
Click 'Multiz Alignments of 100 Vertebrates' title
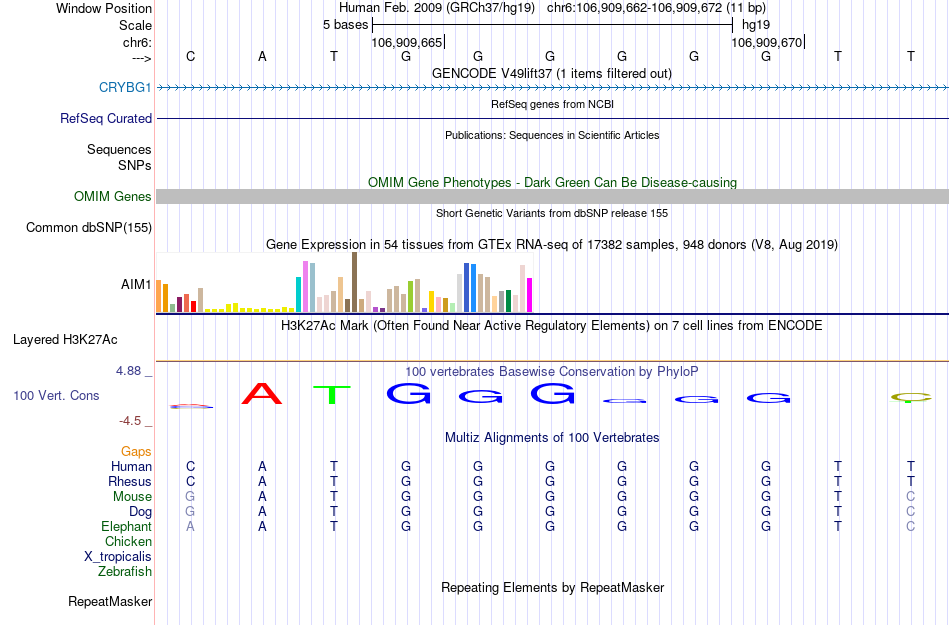[x=552, y=438]
